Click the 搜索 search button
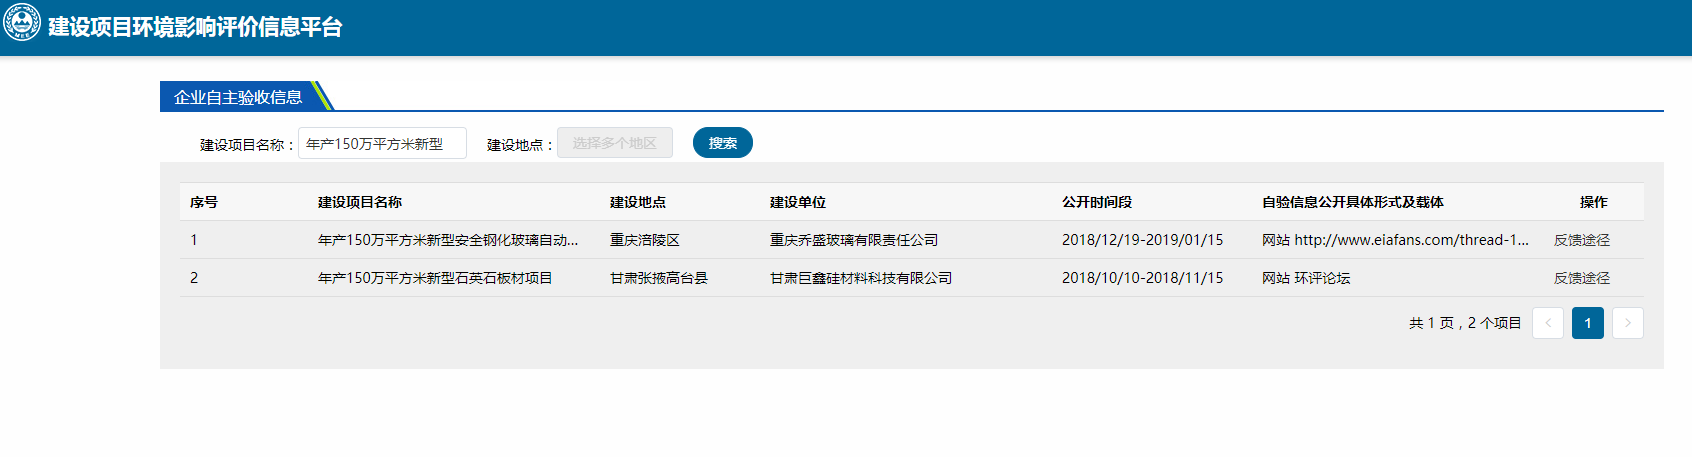The height and width of the screenshot is (457, 1692). (723, 143)
